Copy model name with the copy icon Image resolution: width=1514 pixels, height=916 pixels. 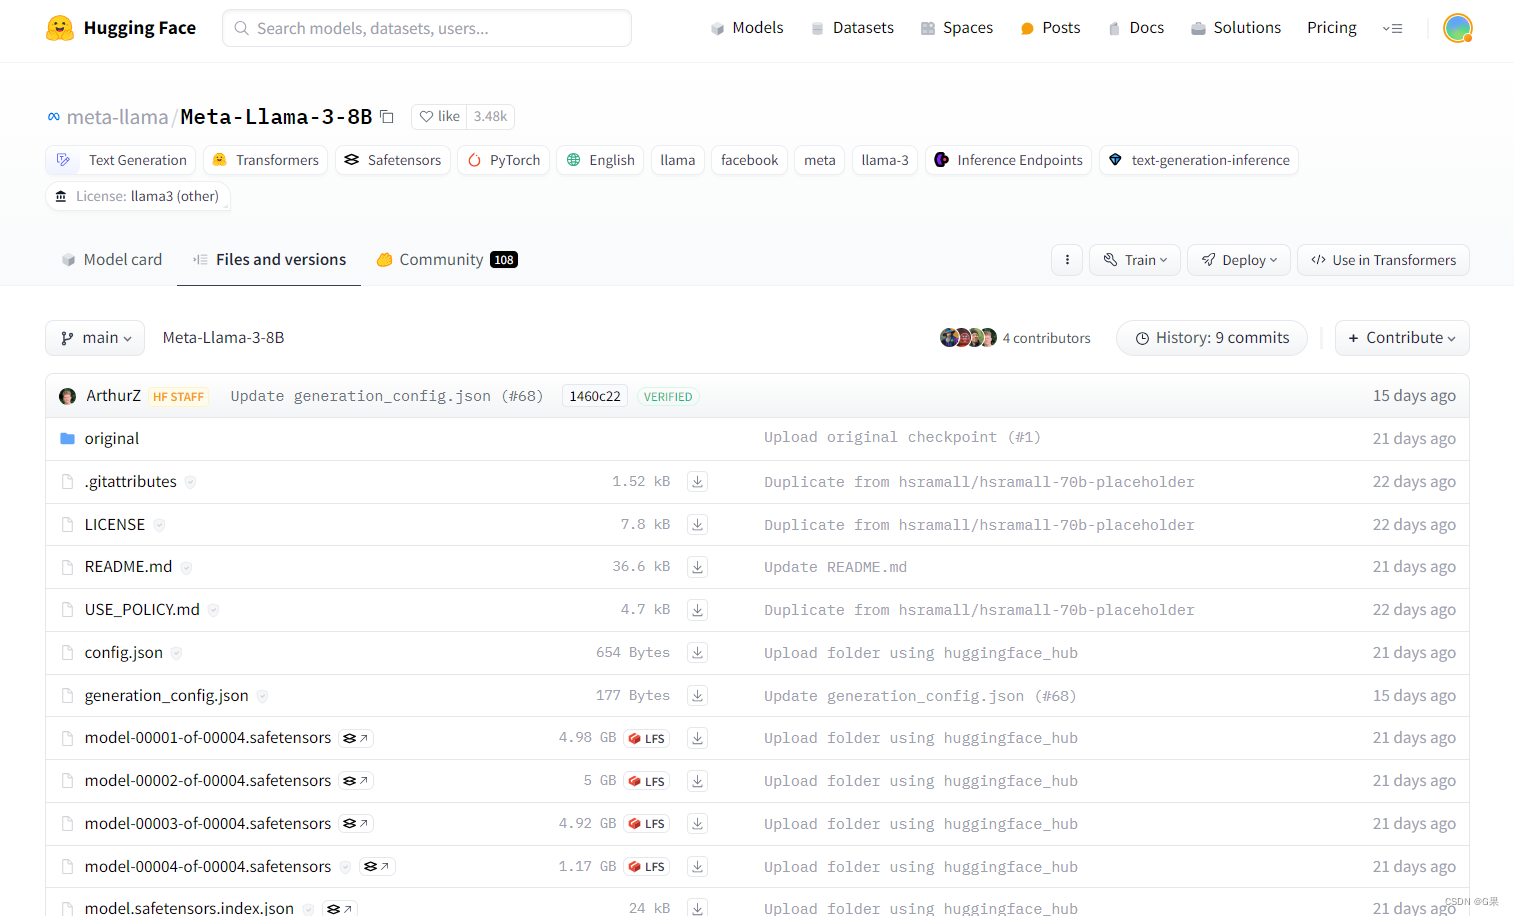click(x=387, y=117)
